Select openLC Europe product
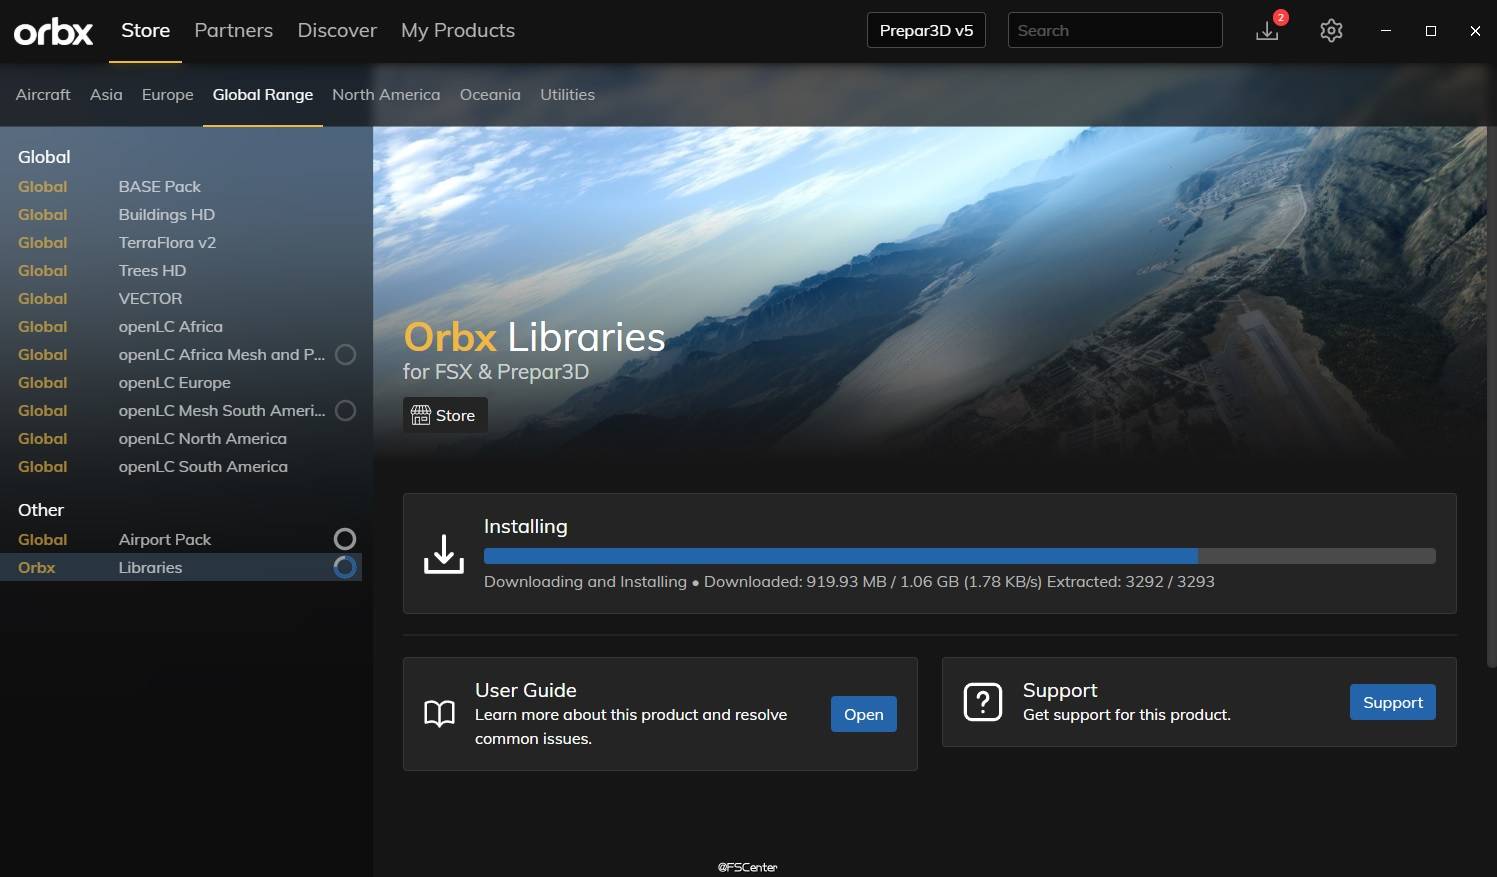Viewport: 1497px width, 877px height. point(180,382)
